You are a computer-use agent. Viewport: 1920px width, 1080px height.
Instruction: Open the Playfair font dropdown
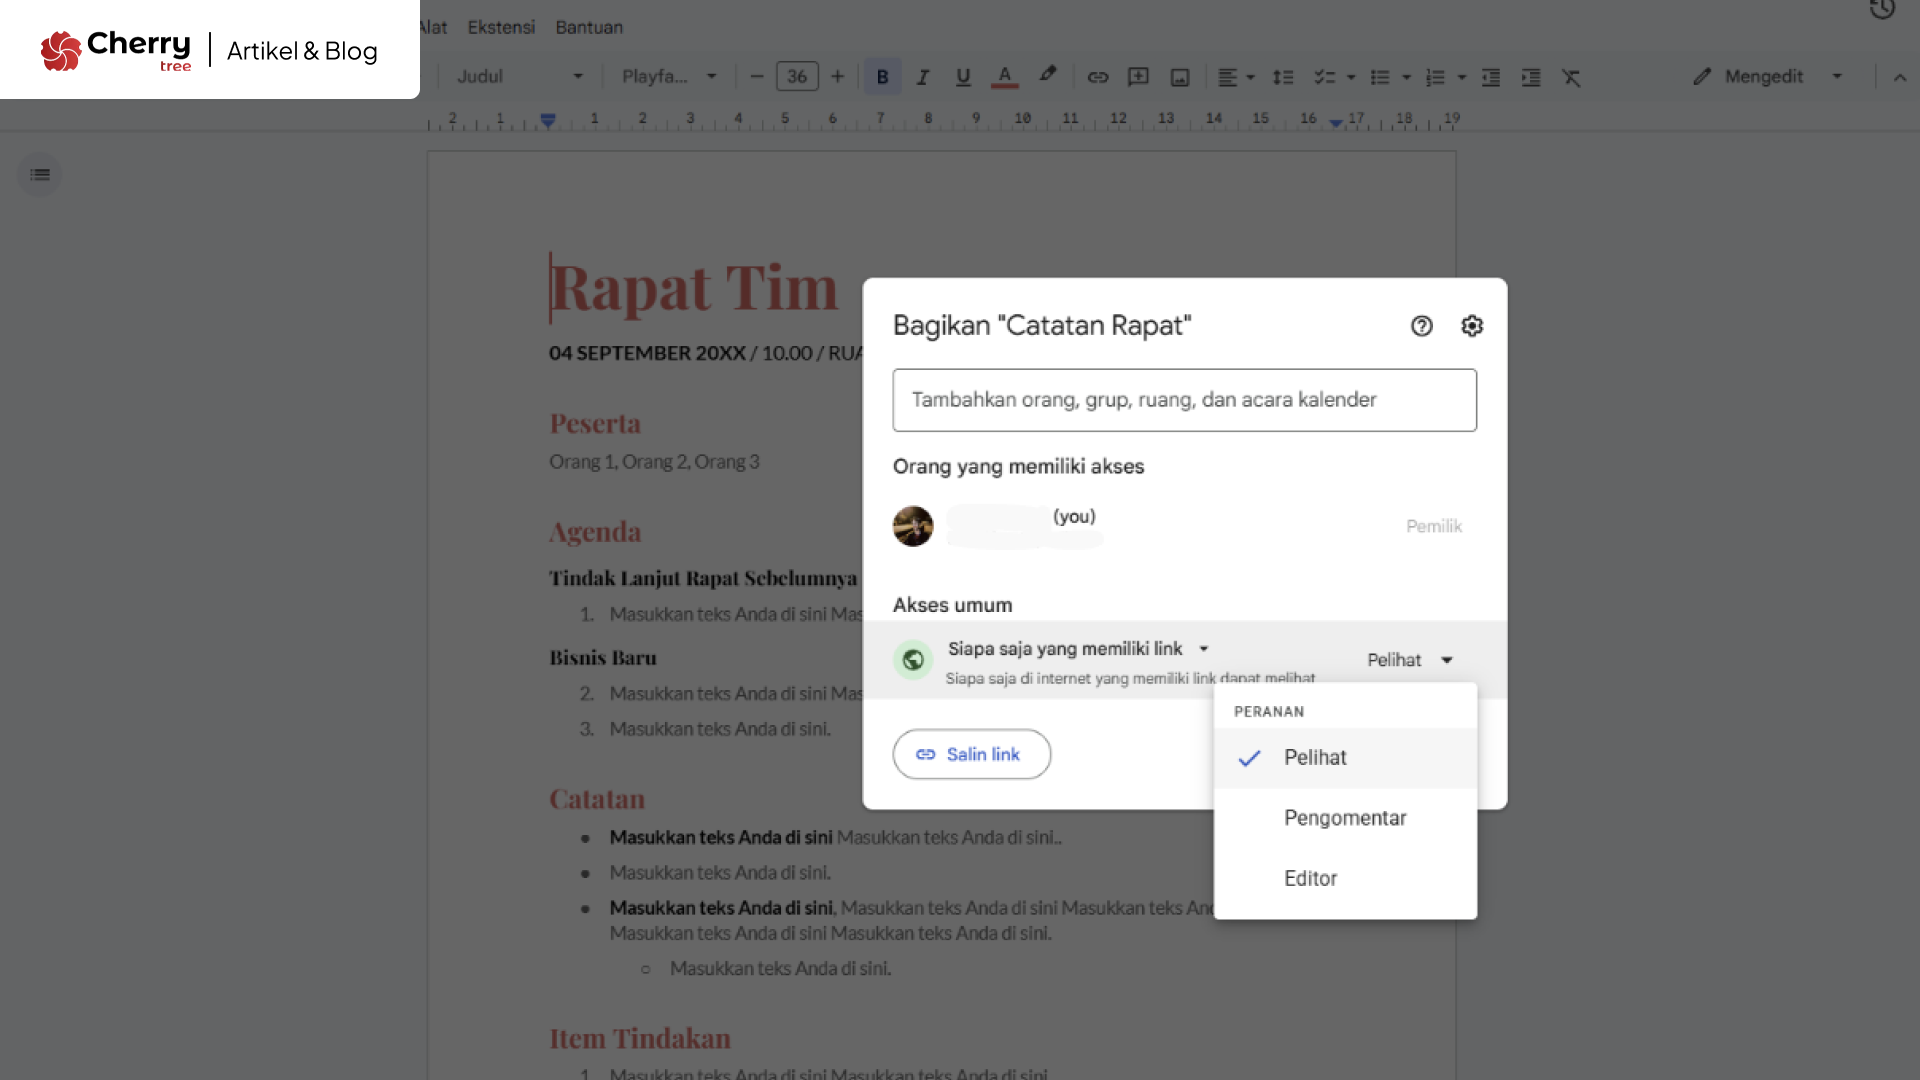coord(669,77)
